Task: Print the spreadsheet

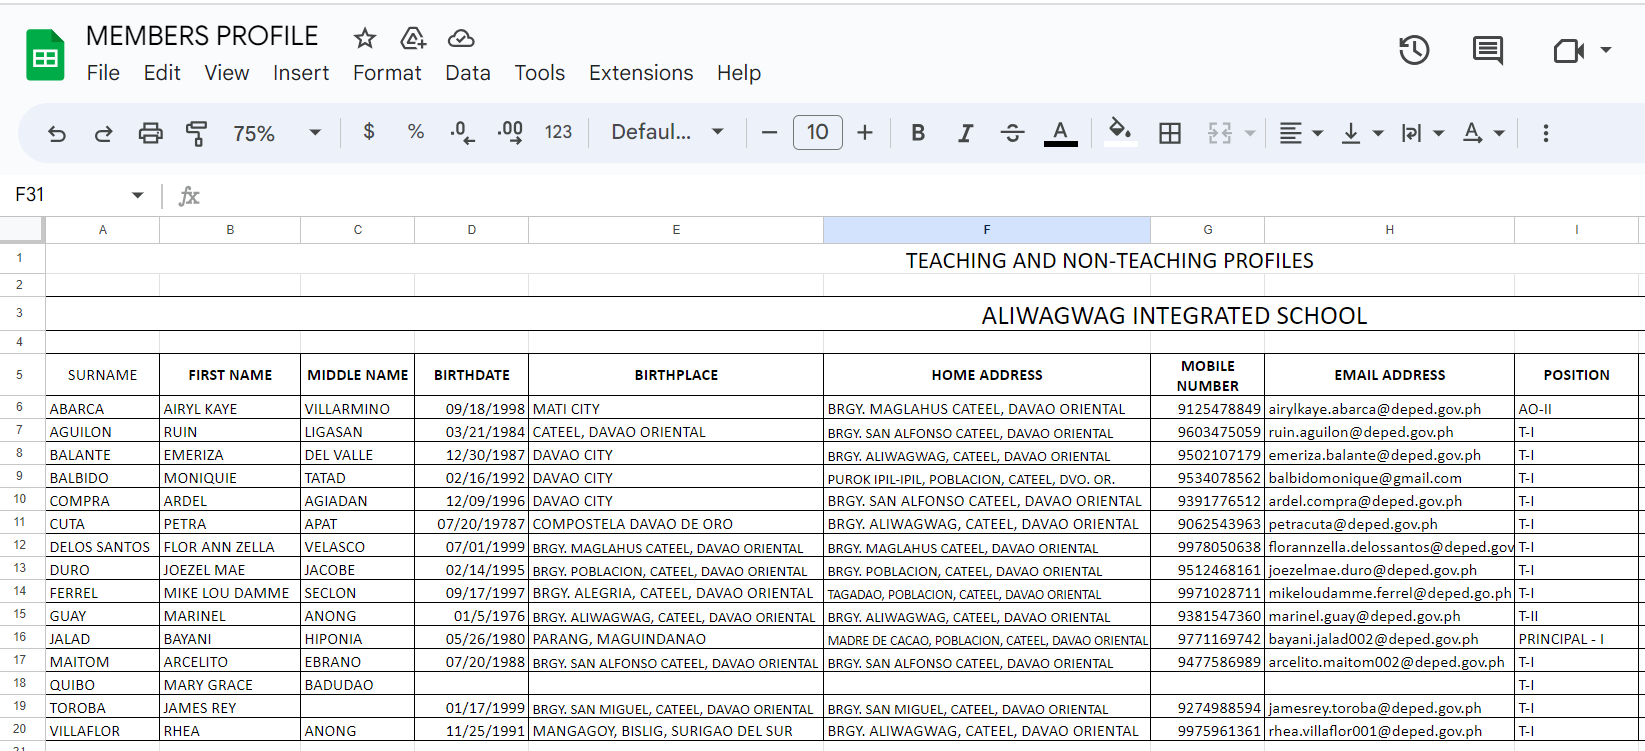Action: point(150,133)
